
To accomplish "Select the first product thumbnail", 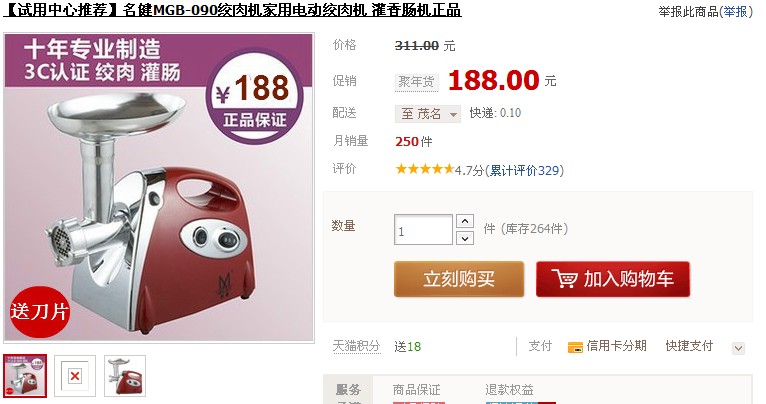I will coord(25,376).
